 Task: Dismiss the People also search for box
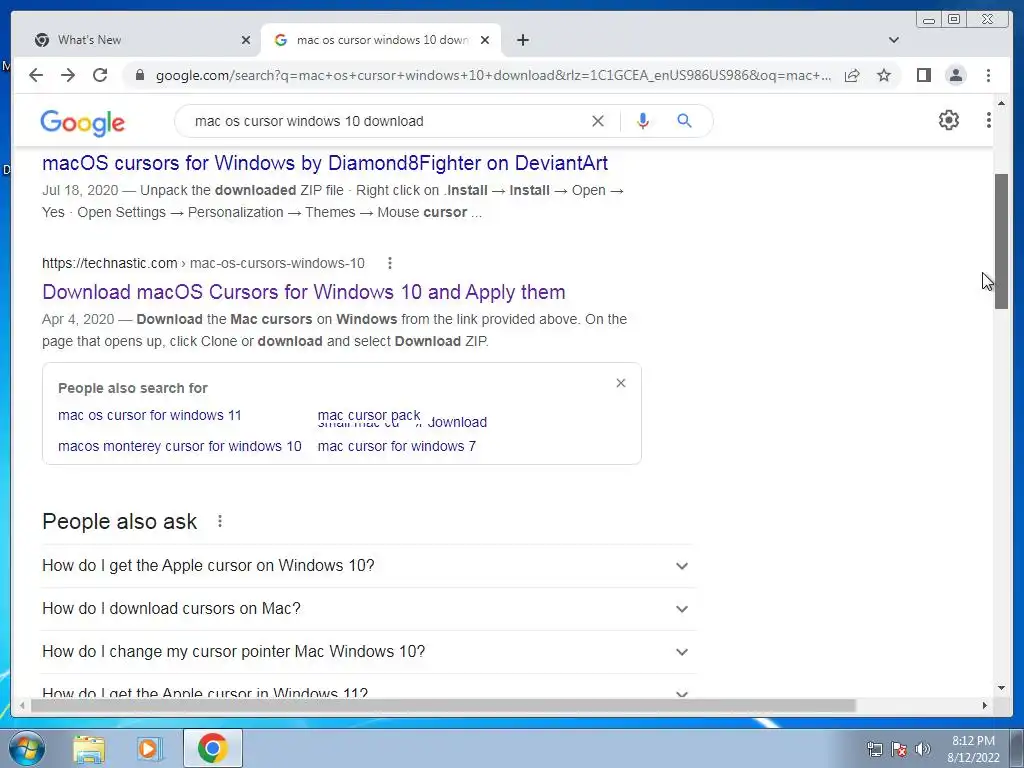pyautogui.click(x=621, y=383)
